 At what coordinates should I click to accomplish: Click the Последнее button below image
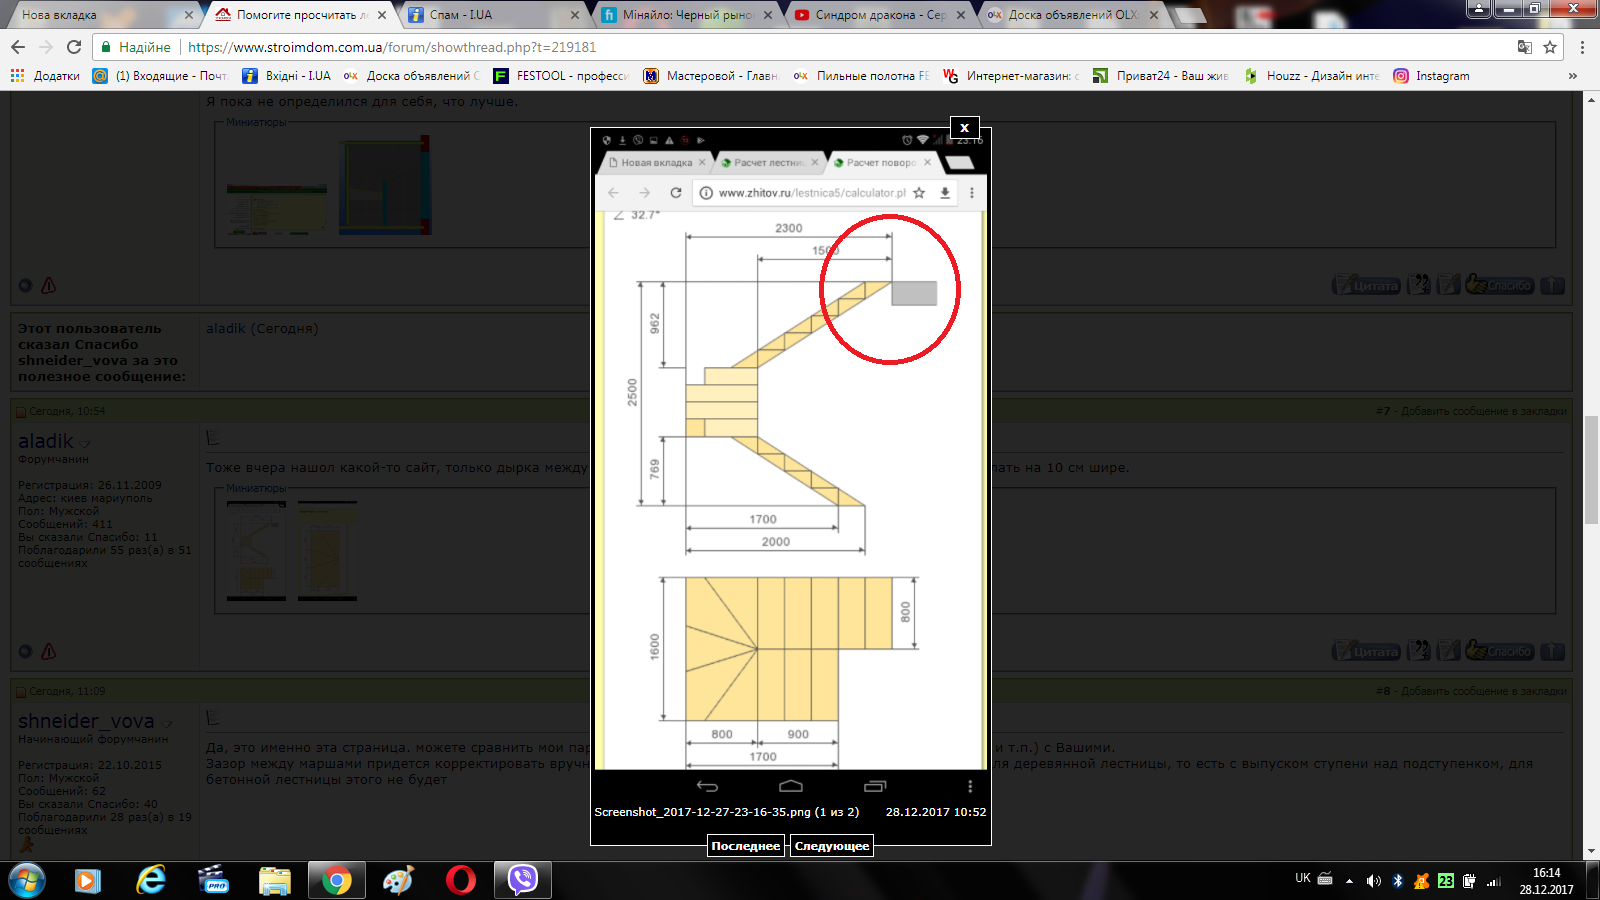745,846
